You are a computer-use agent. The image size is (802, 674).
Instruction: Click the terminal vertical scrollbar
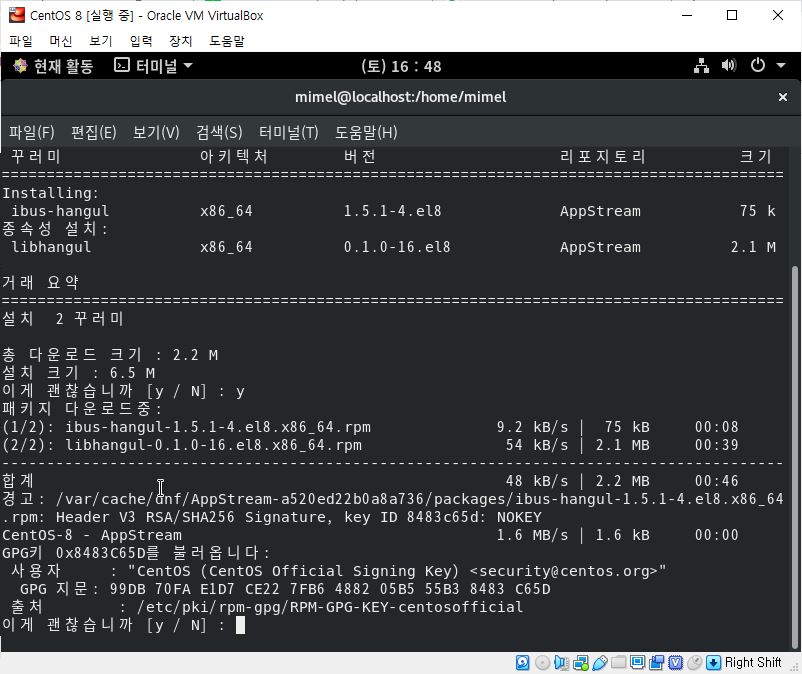(x=794, y=457)
